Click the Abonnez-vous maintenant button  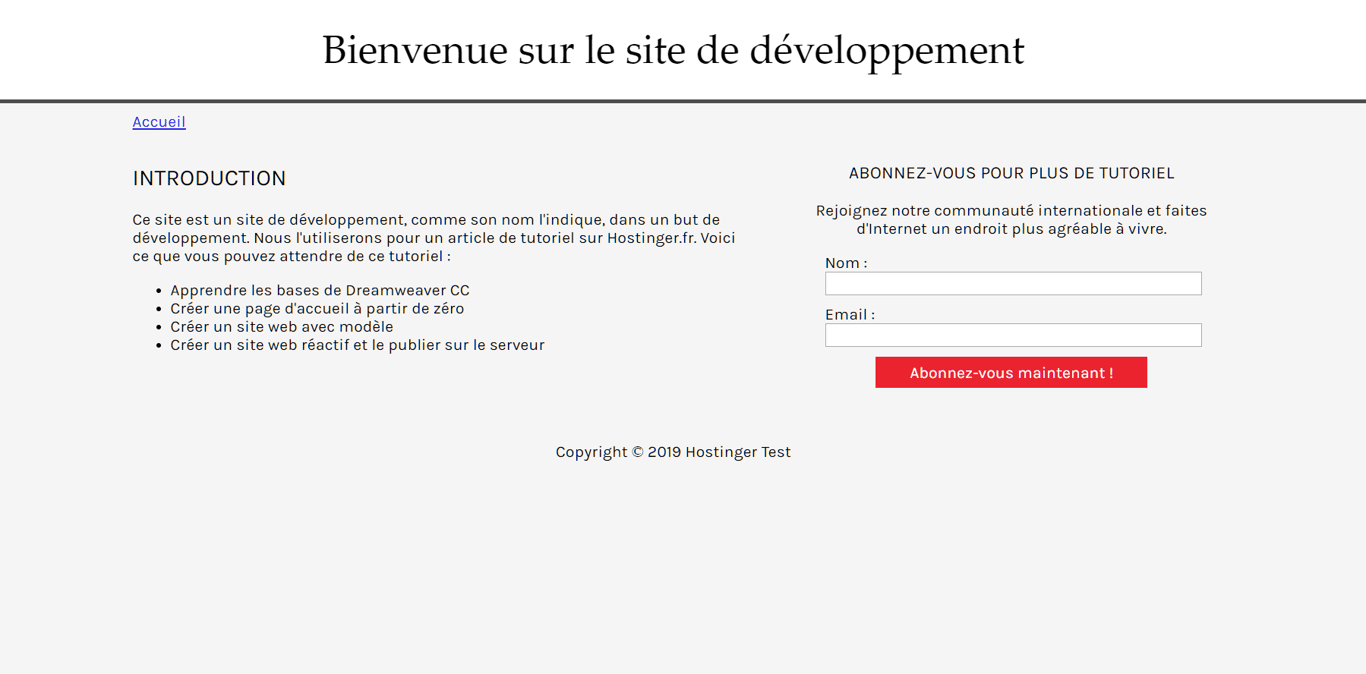(1010, 372)
